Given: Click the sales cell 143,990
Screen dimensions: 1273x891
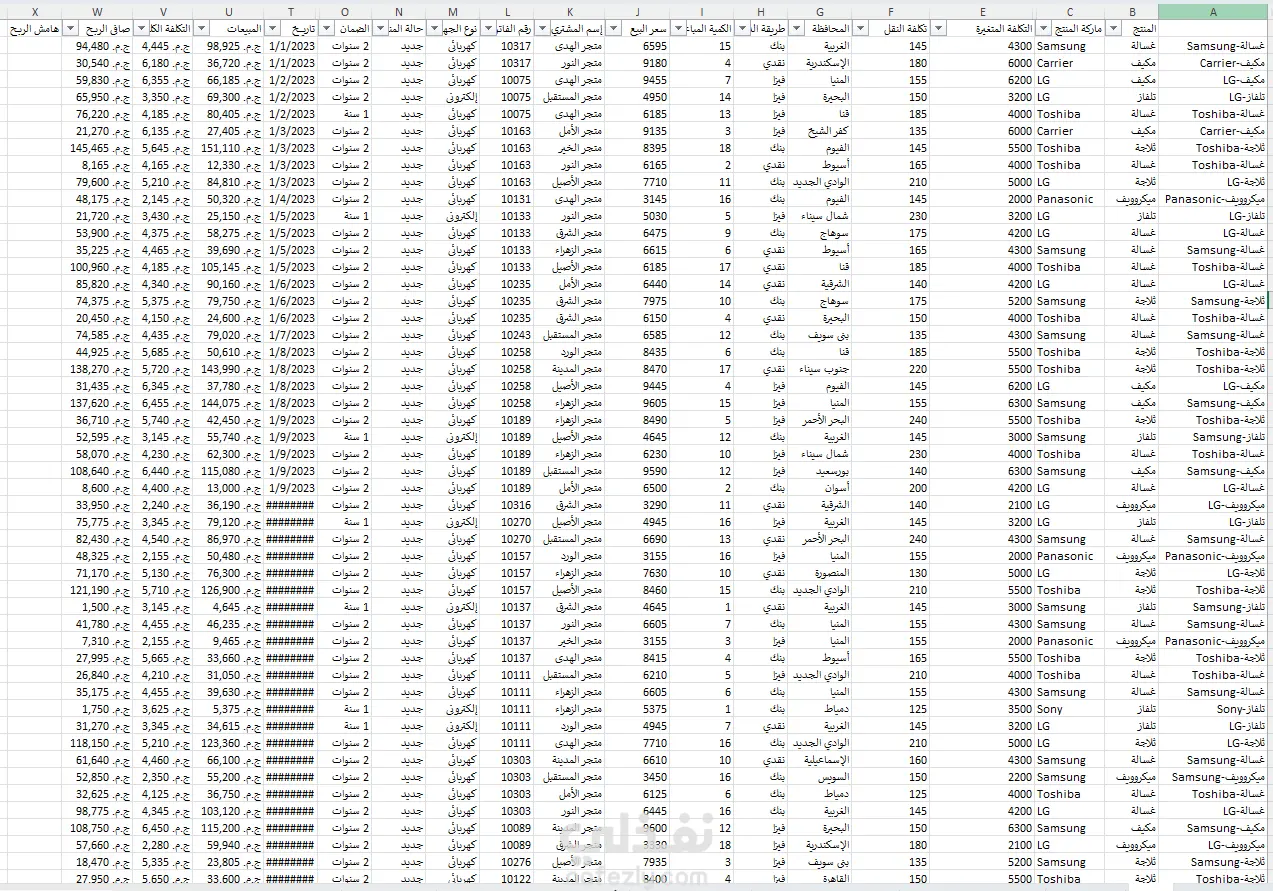Looking at the screenshot, I should pos(229,369).
